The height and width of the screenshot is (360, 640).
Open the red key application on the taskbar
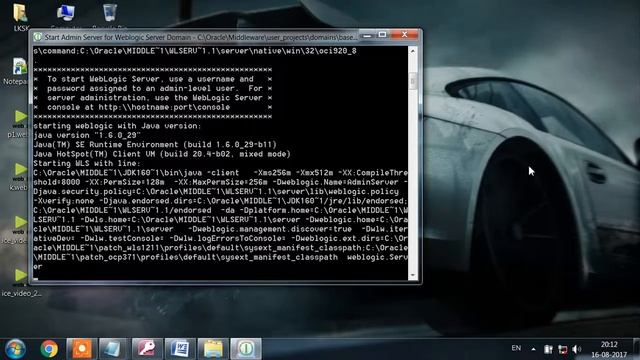pos(147,349)
